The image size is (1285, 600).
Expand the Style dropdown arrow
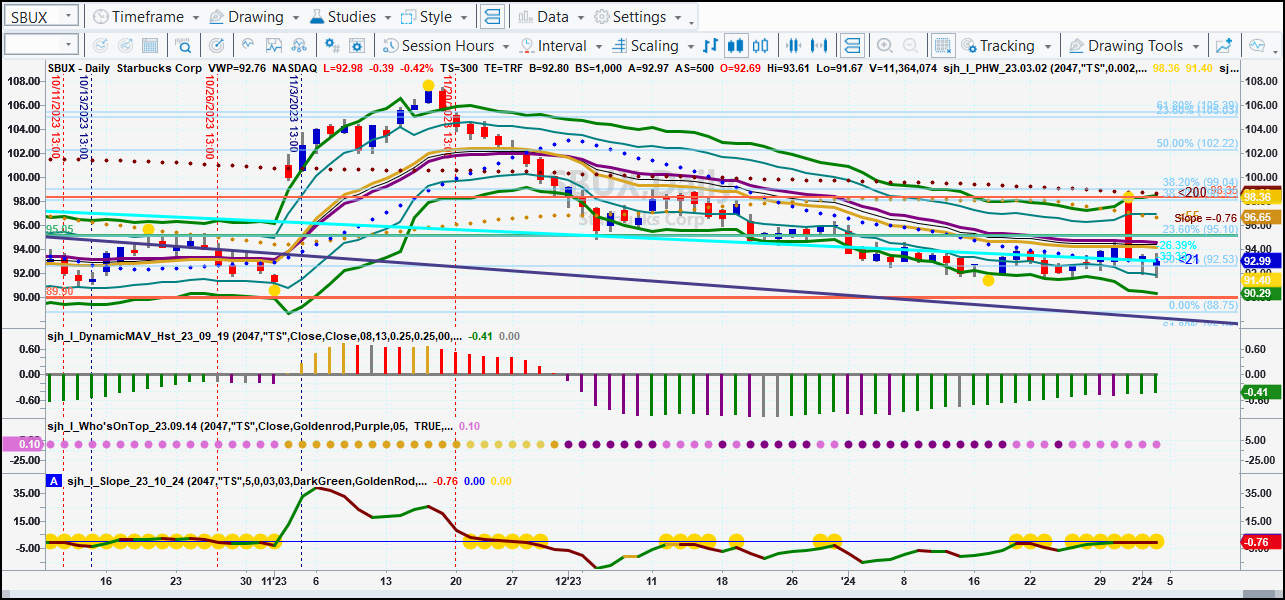[x=463, y=18]
